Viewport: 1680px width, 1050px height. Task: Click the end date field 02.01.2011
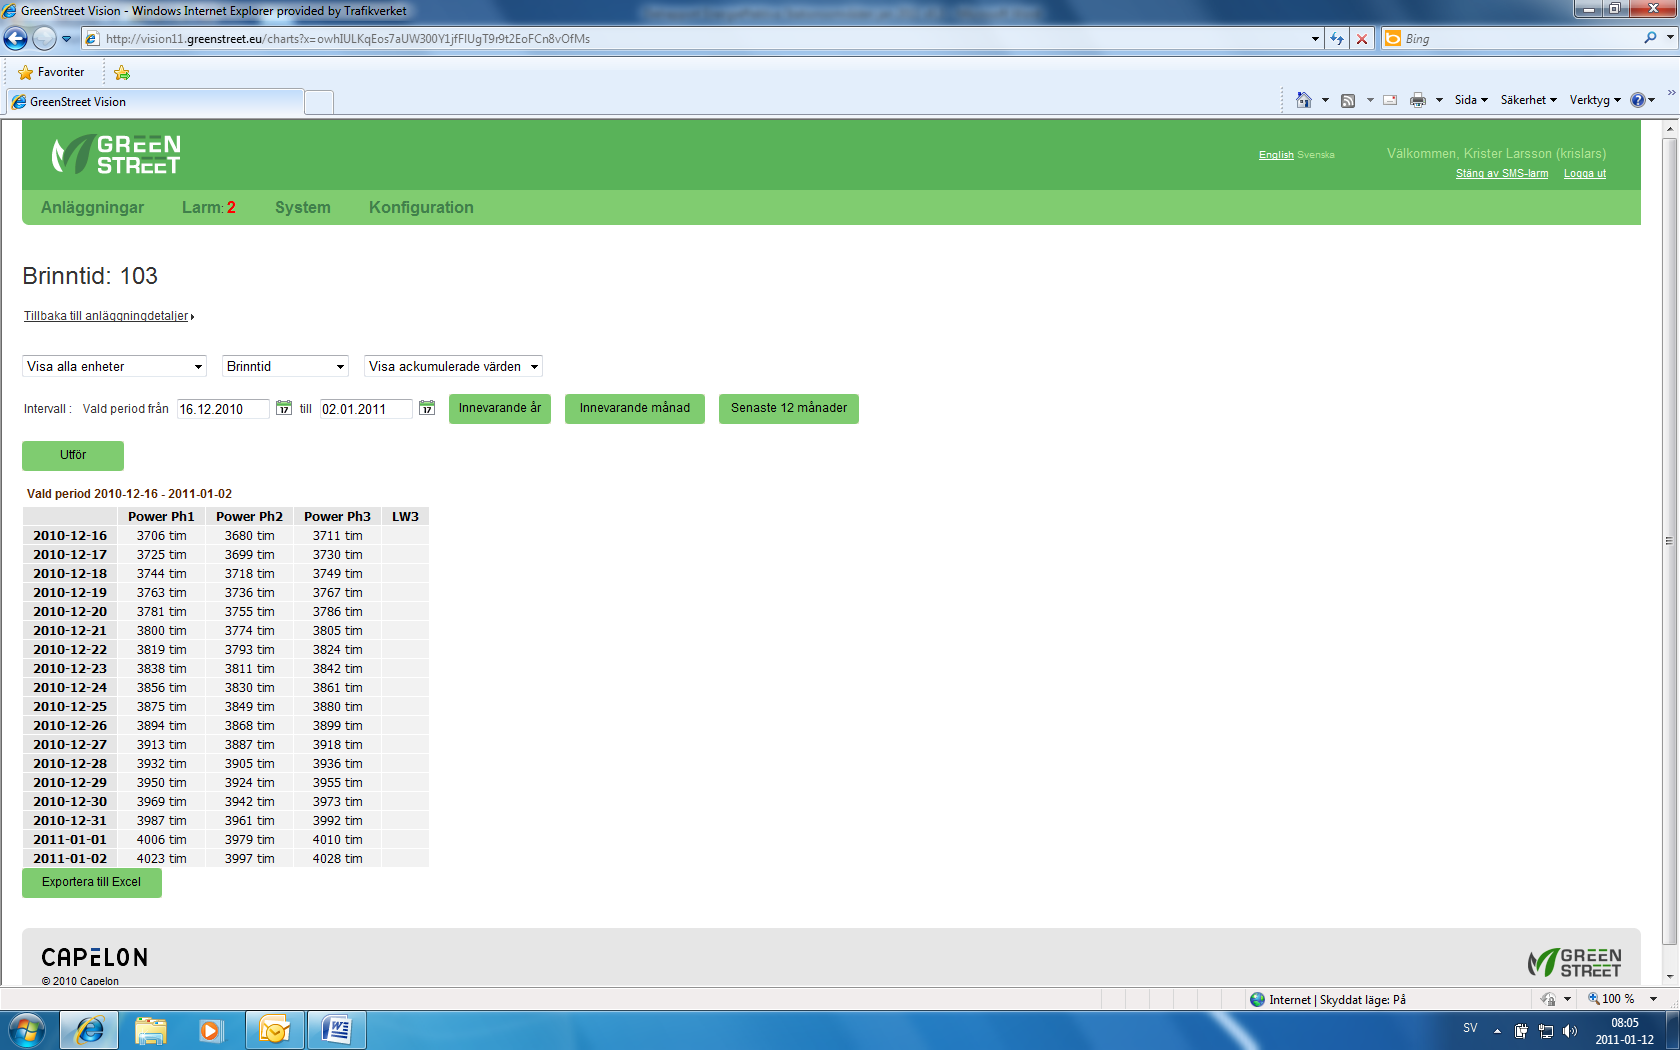click(366, 409)
